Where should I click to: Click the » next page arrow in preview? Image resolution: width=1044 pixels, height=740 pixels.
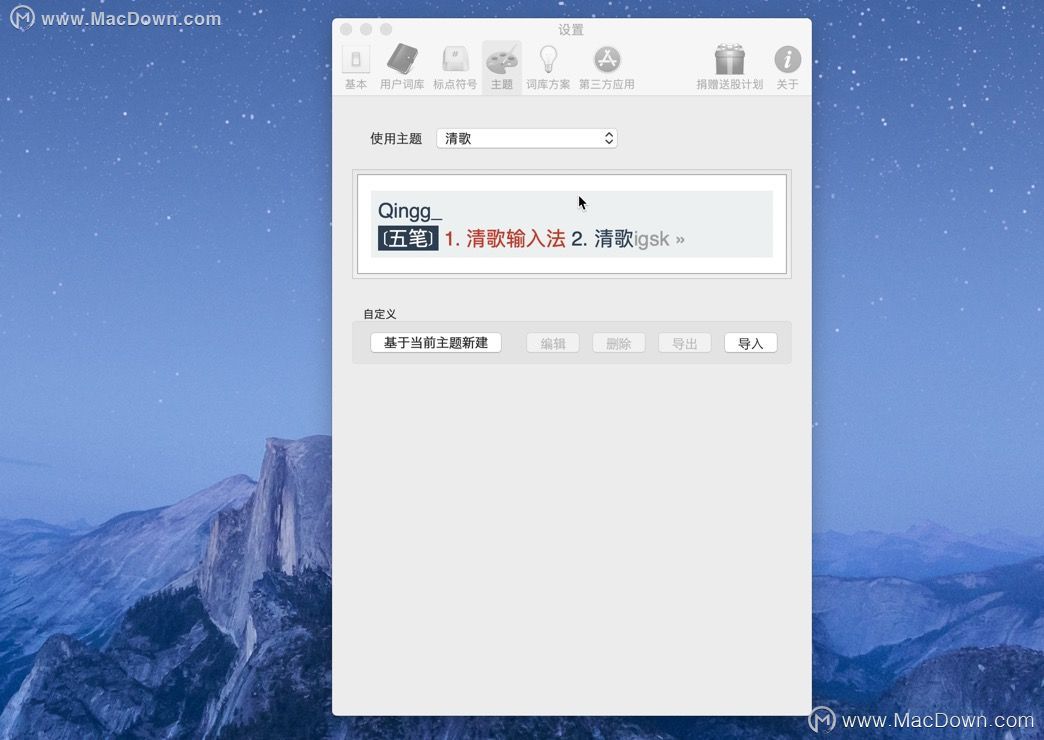pos(680,239)
